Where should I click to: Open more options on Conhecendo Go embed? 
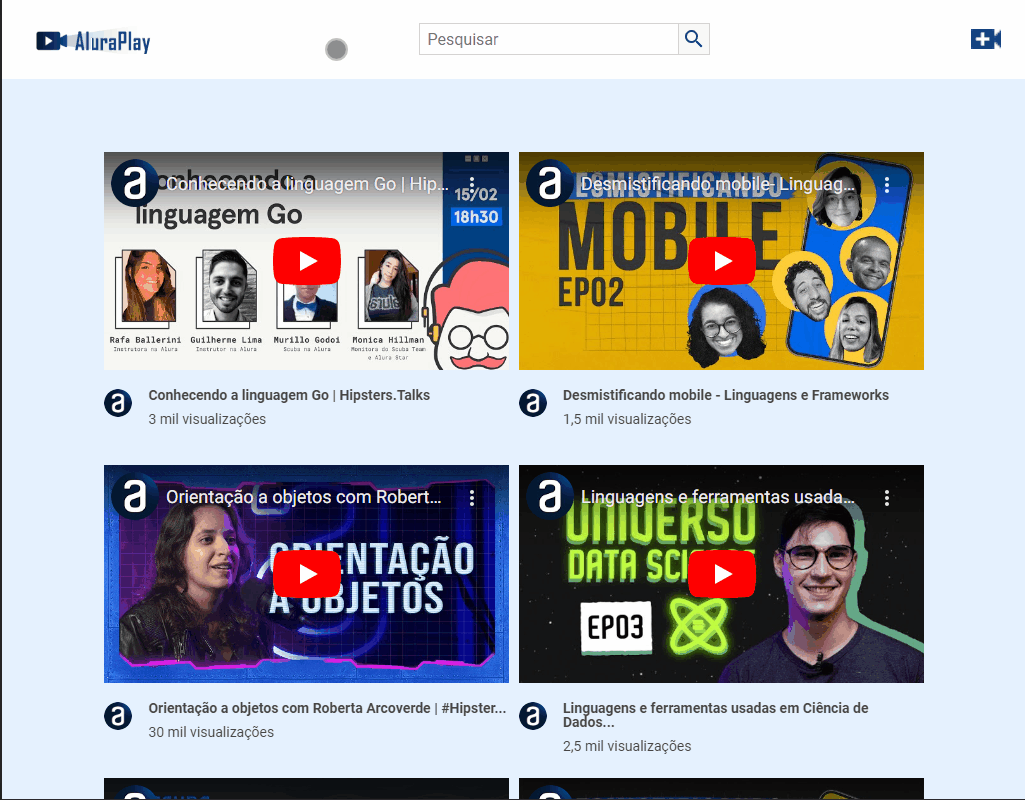(472, 184)
